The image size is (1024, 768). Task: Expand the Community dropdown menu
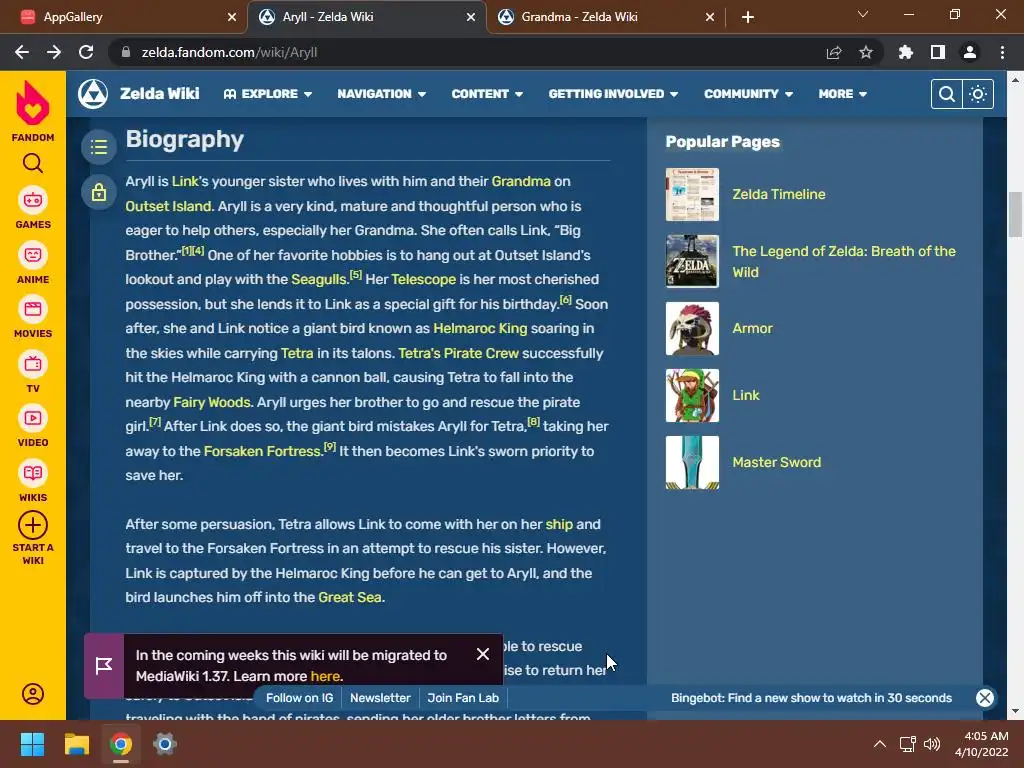tap(748, 94)
